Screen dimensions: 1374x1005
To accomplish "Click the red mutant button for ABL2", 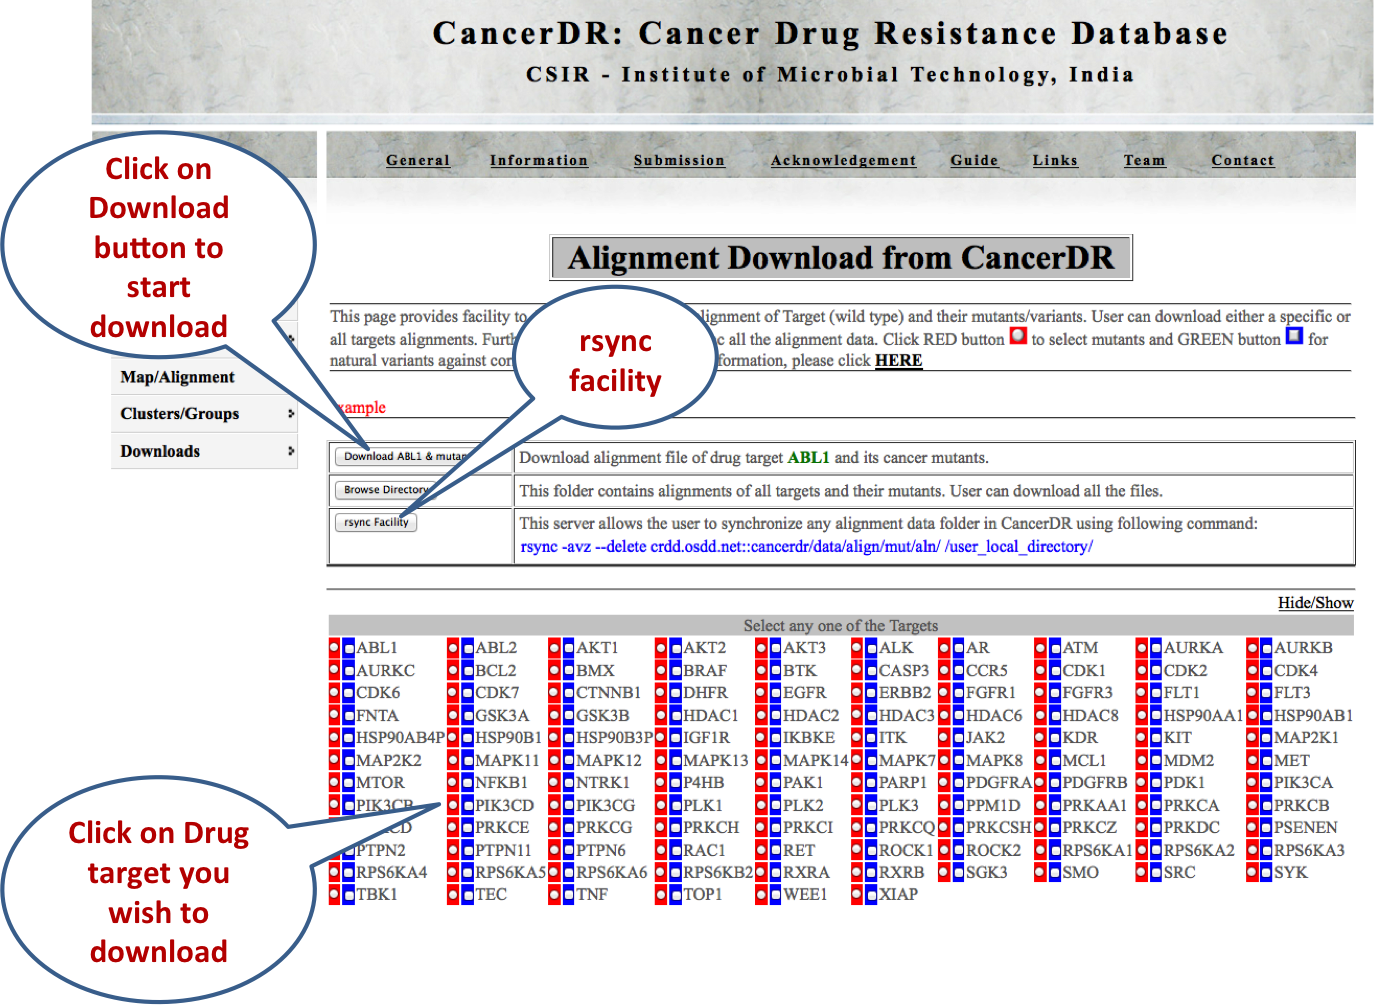I will [453, 648].
